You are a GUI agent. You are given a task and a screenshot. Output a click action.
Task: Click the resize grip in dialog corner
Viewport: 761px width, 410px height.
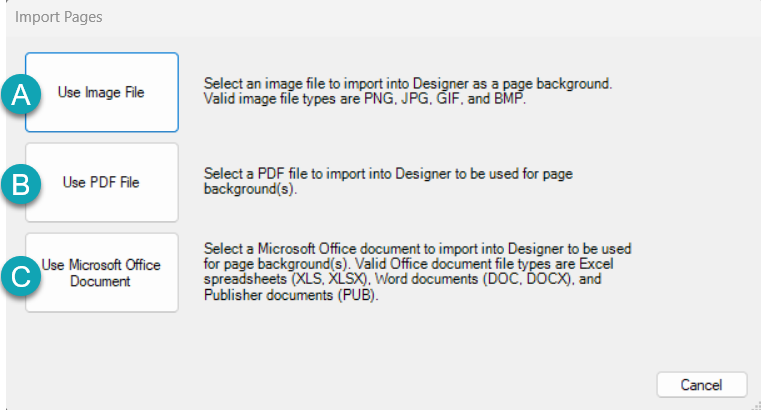click(x=756, y=406)
